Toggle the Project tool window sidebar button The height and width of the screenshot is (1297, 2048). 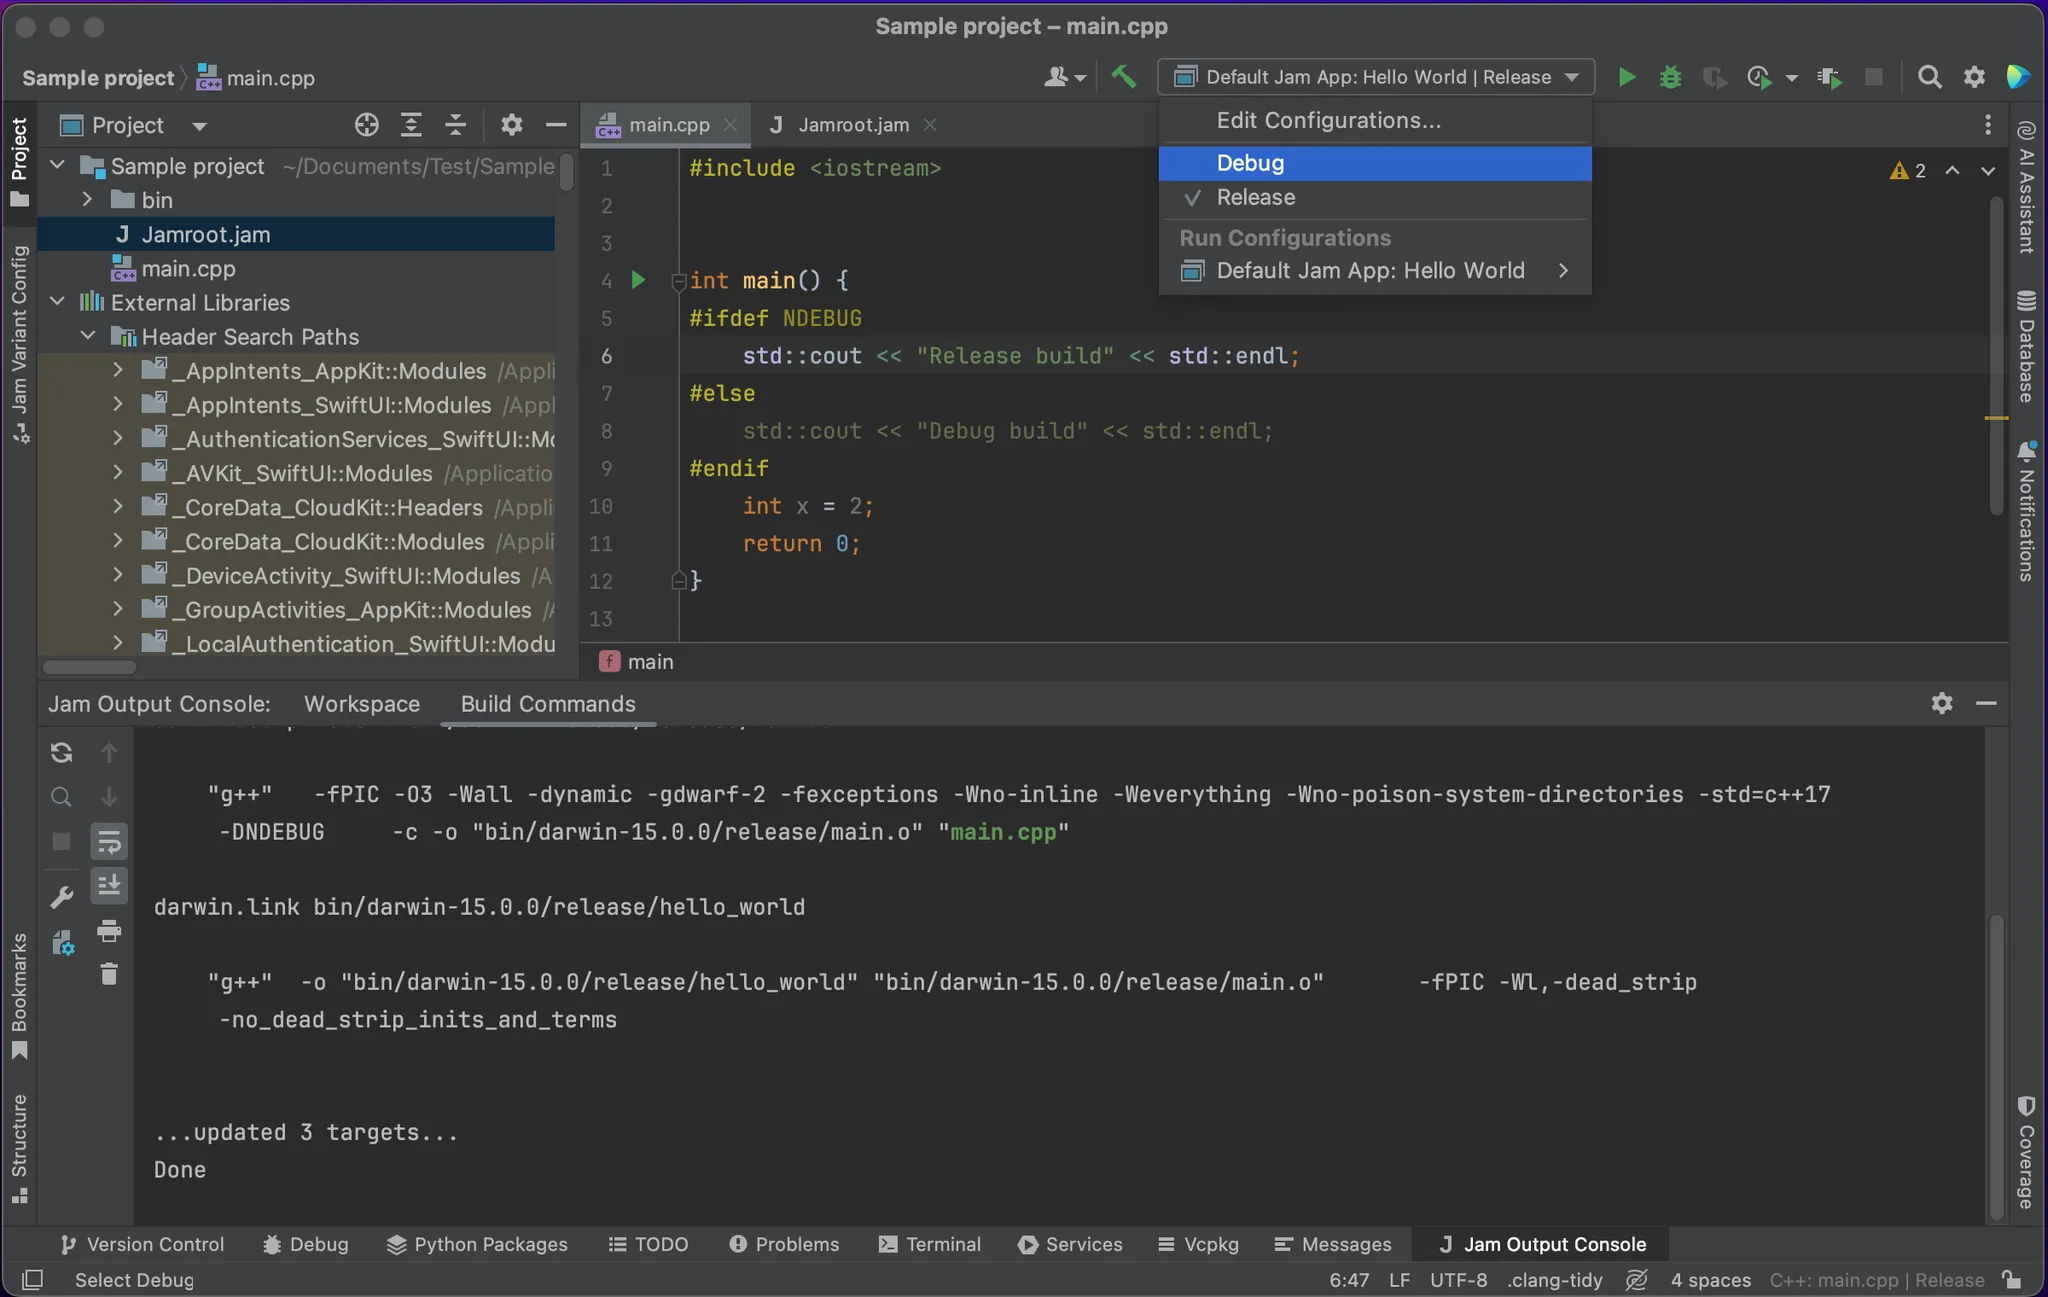click(x=19, y=163)
